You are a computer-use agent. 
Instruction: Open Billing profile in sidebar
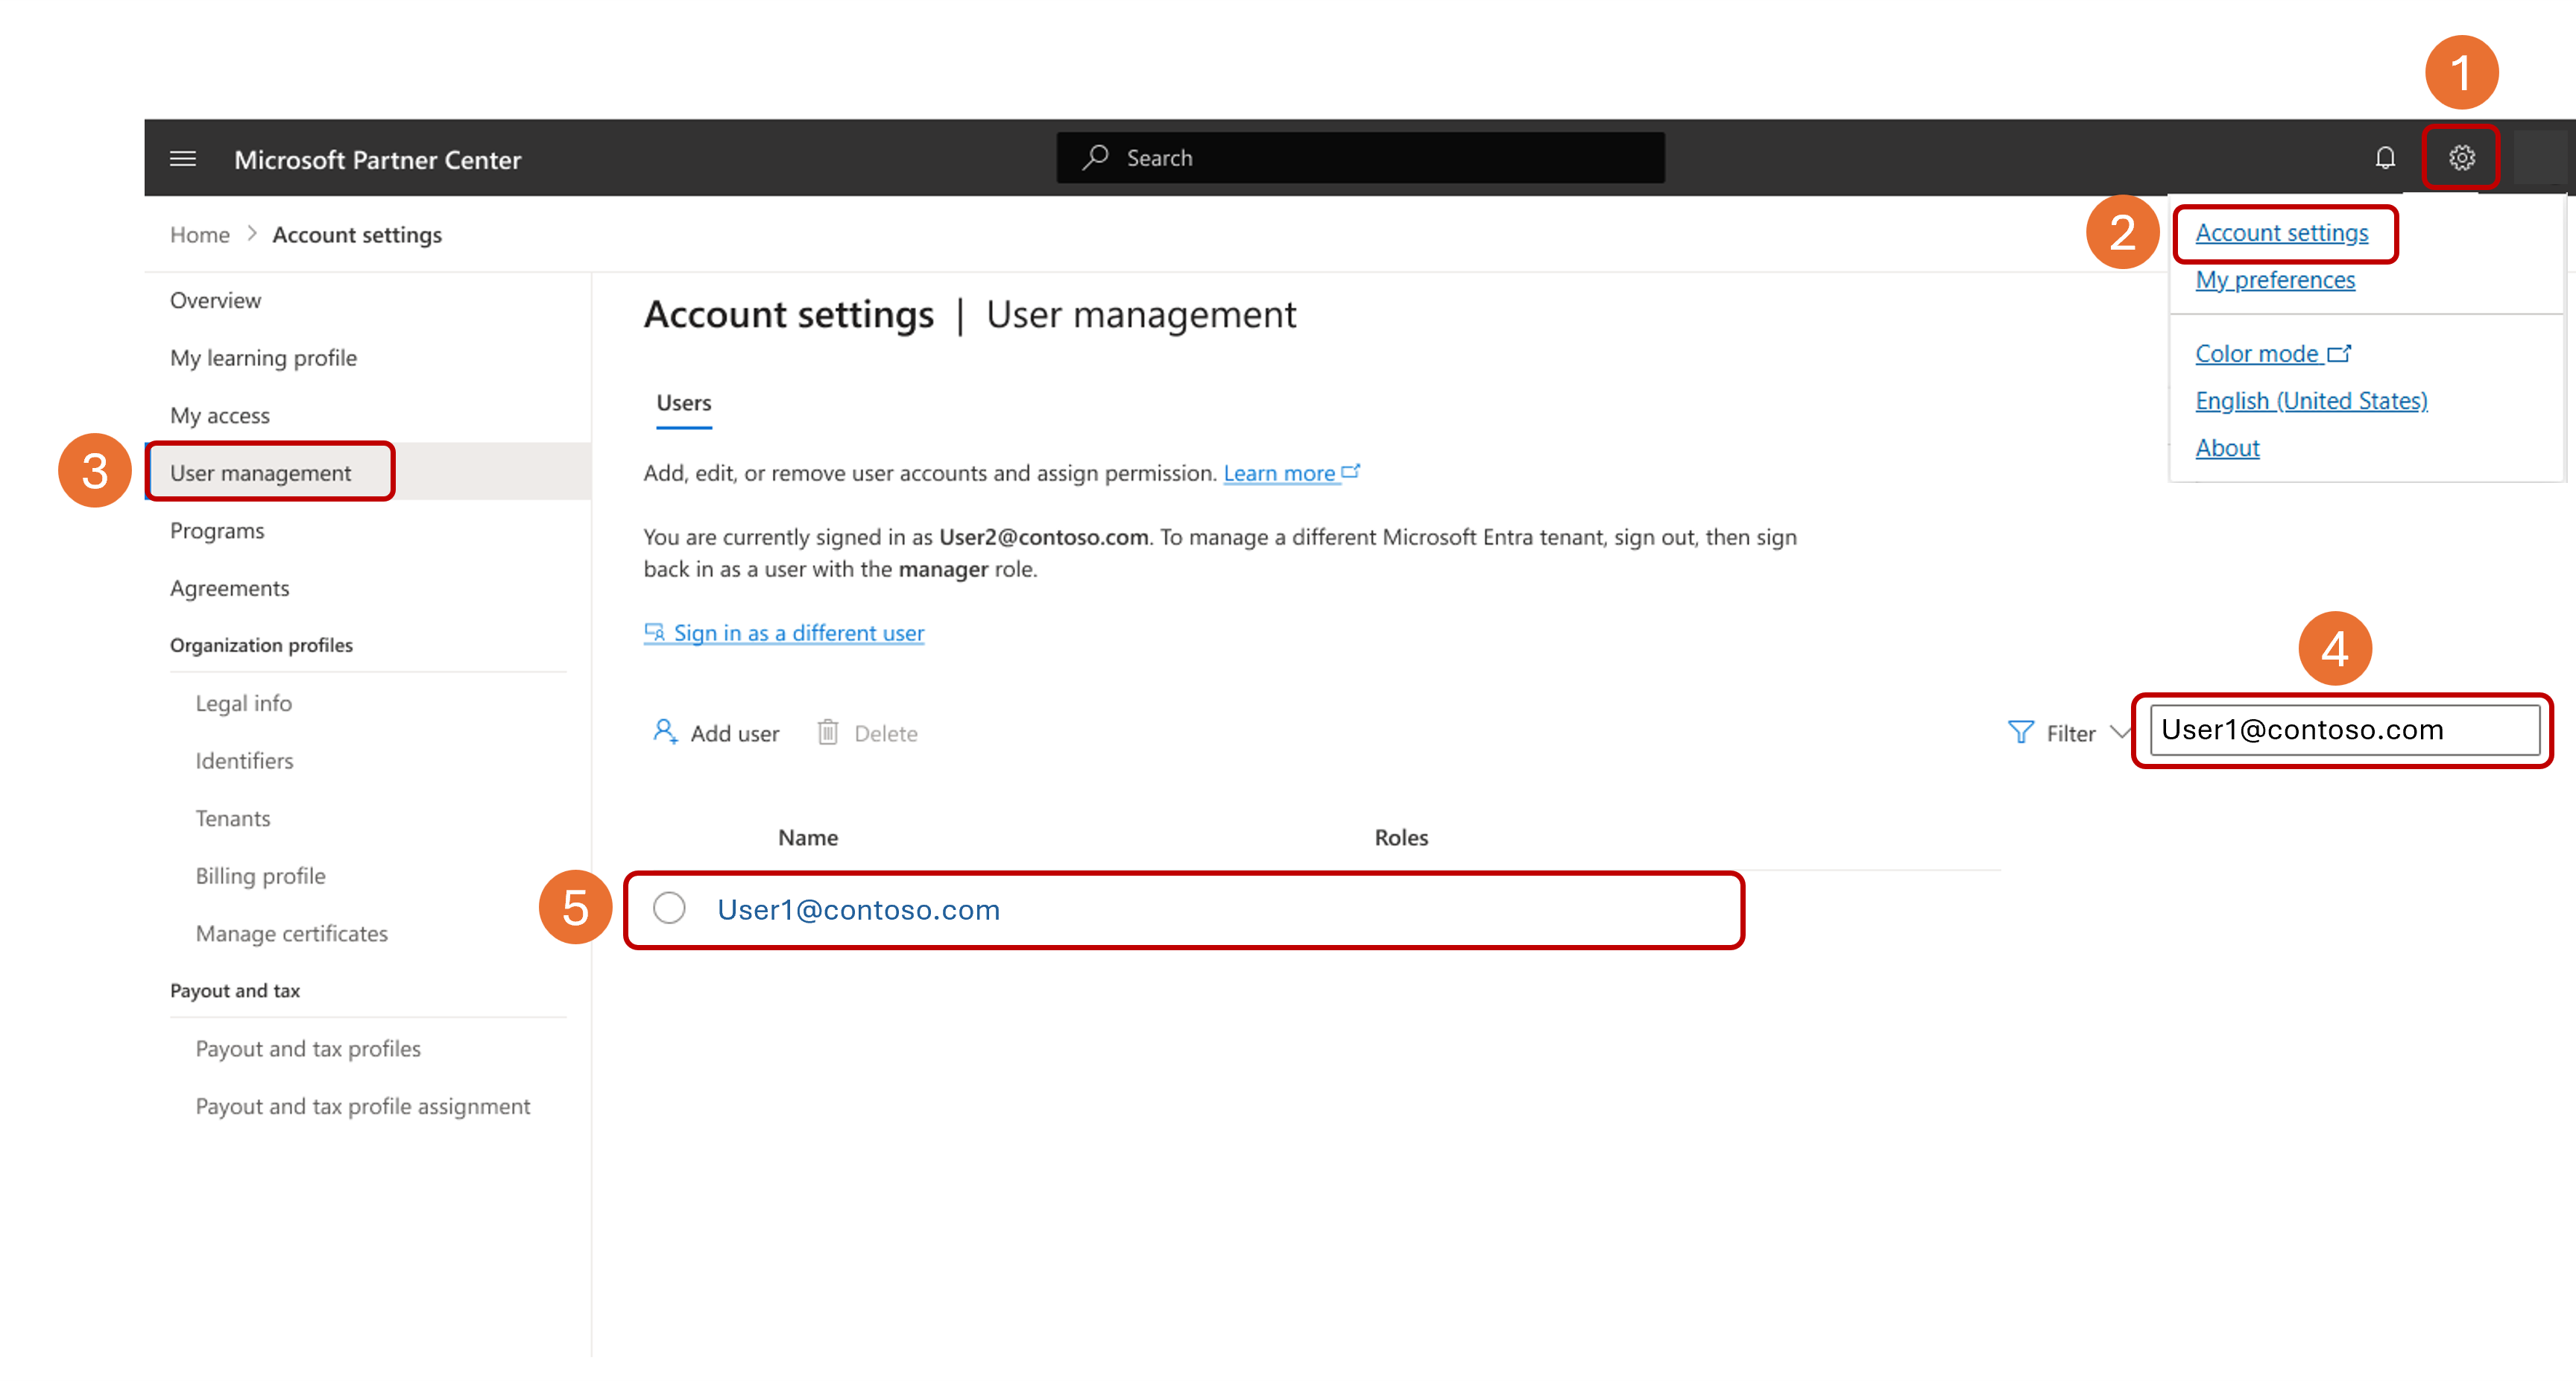click(x=260, y=876)
